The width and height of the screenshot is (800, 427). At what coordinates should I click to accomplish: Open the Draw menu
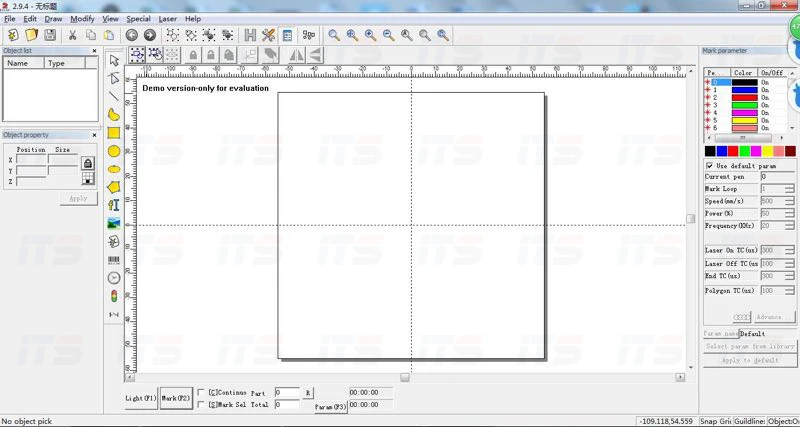pyautogui.click(x=53, y=19)
